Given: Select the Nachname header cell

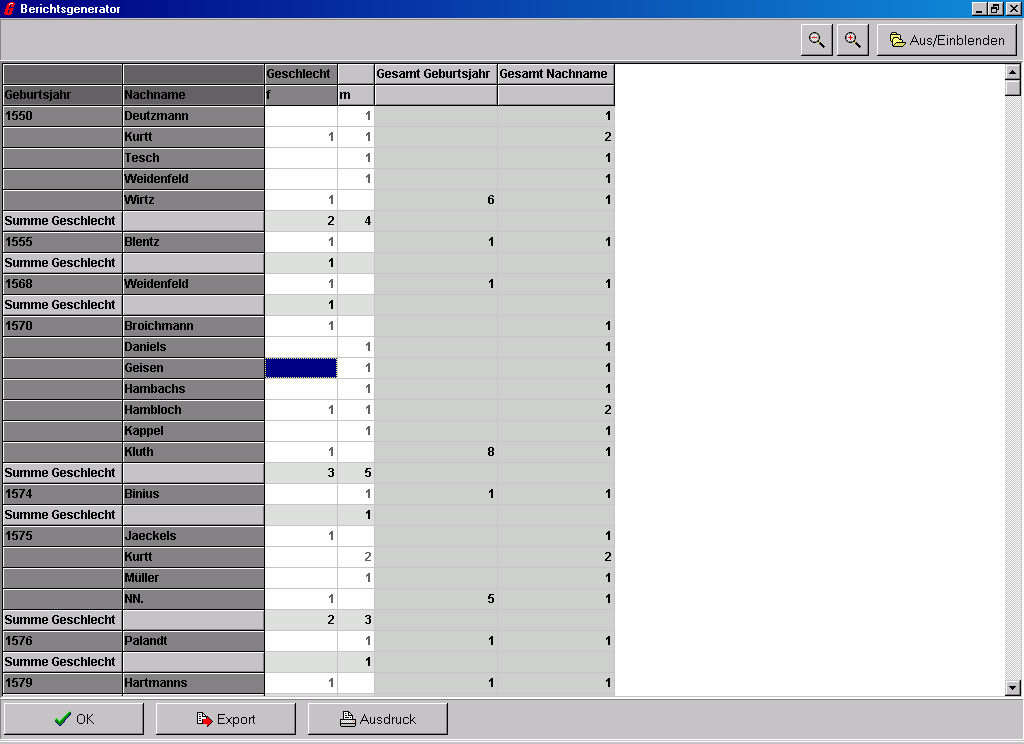Looking at the screenshot, I should pyautogui.click(x=193, y=95).
